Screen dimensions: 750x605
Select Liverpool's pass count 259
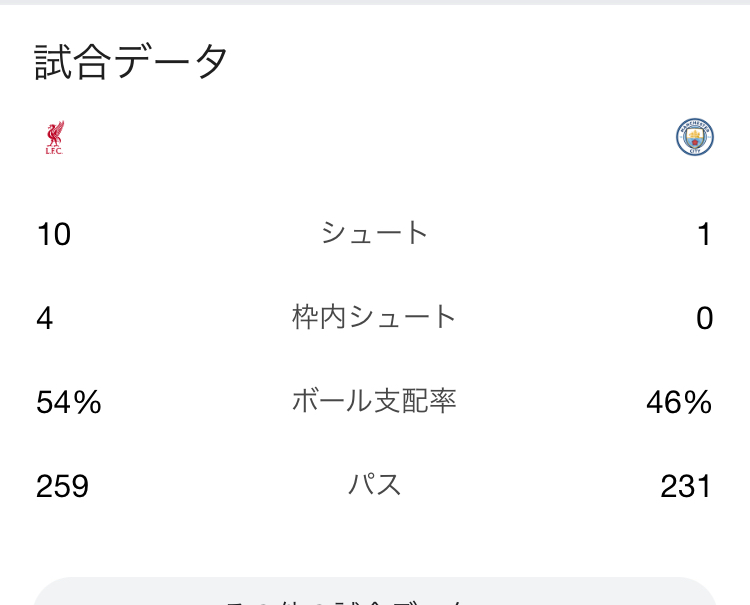pyautogui.click(x=63, y=486)
